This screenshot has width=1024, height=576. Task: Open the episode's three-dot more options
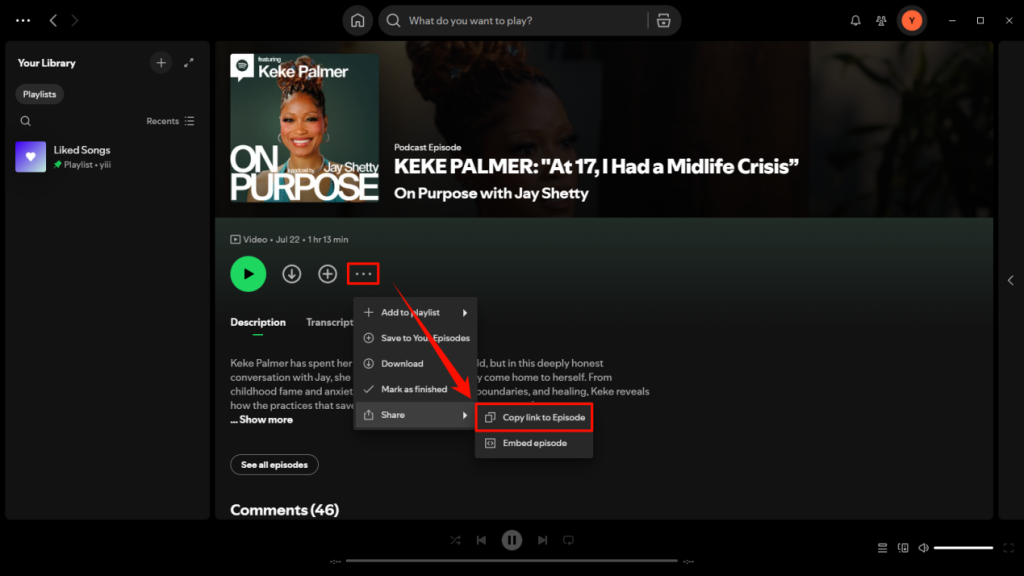pos(363,274)
